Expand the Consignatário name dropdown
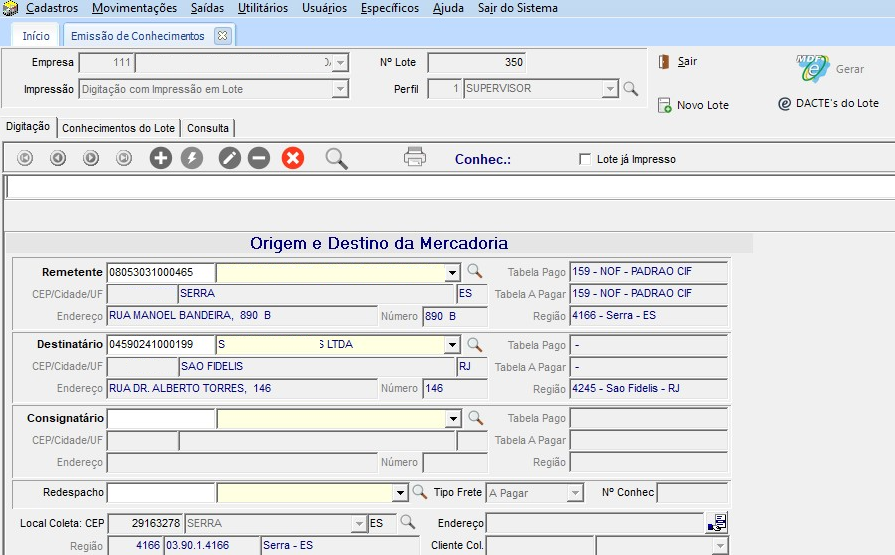This screenshot has height=555, width=895. [453, 419]
